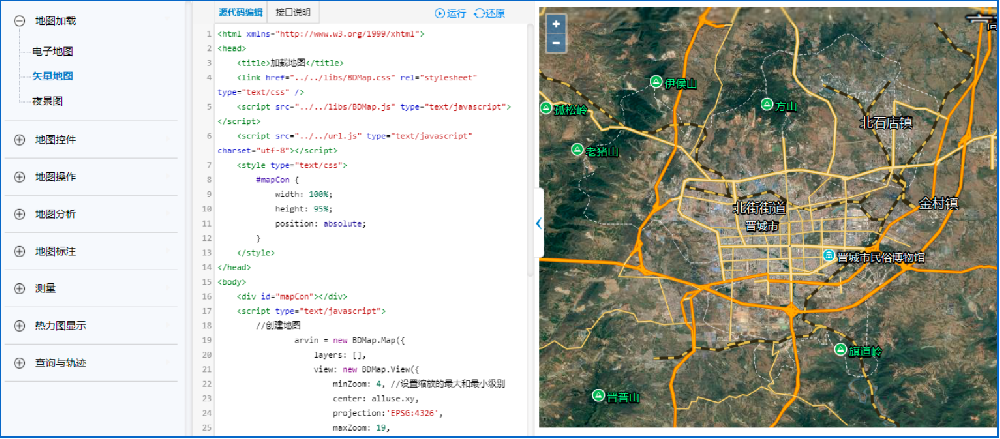This screenshot has width=1000, height=439.
Task: Click the 运行 run icon
Action: pyautogui.click(x=440, y=13)
